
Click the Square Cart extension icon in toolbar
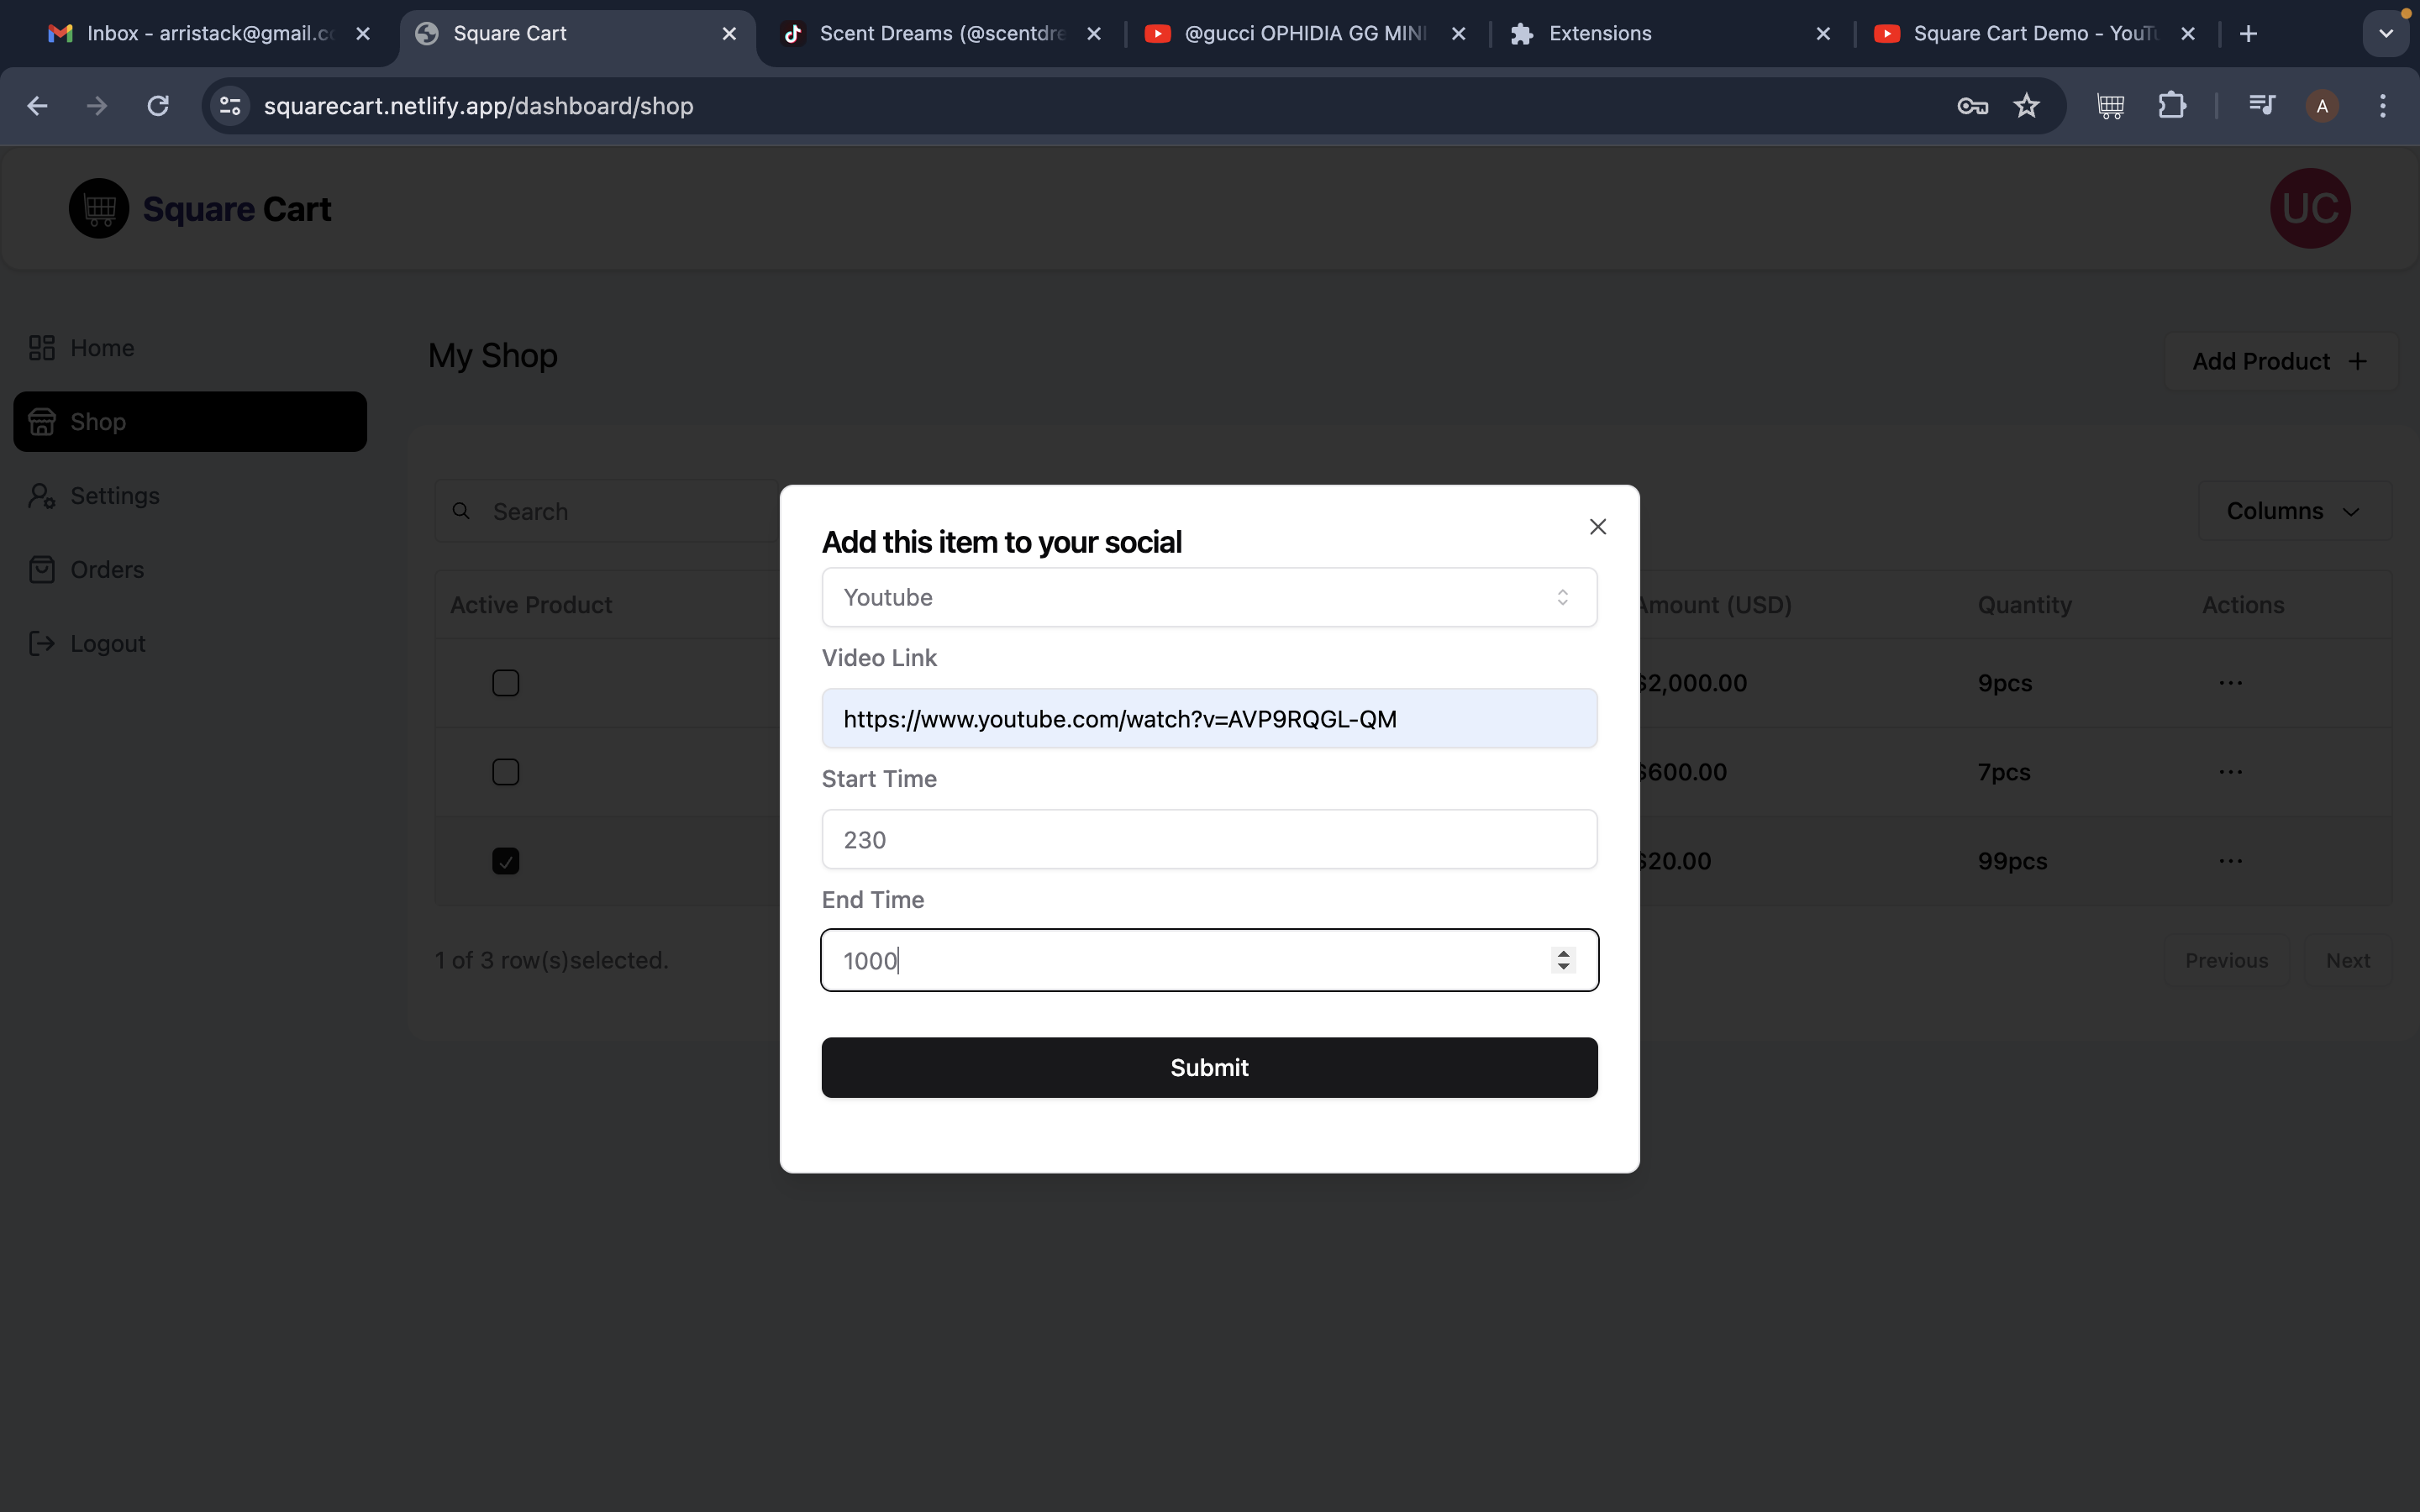2110,106
